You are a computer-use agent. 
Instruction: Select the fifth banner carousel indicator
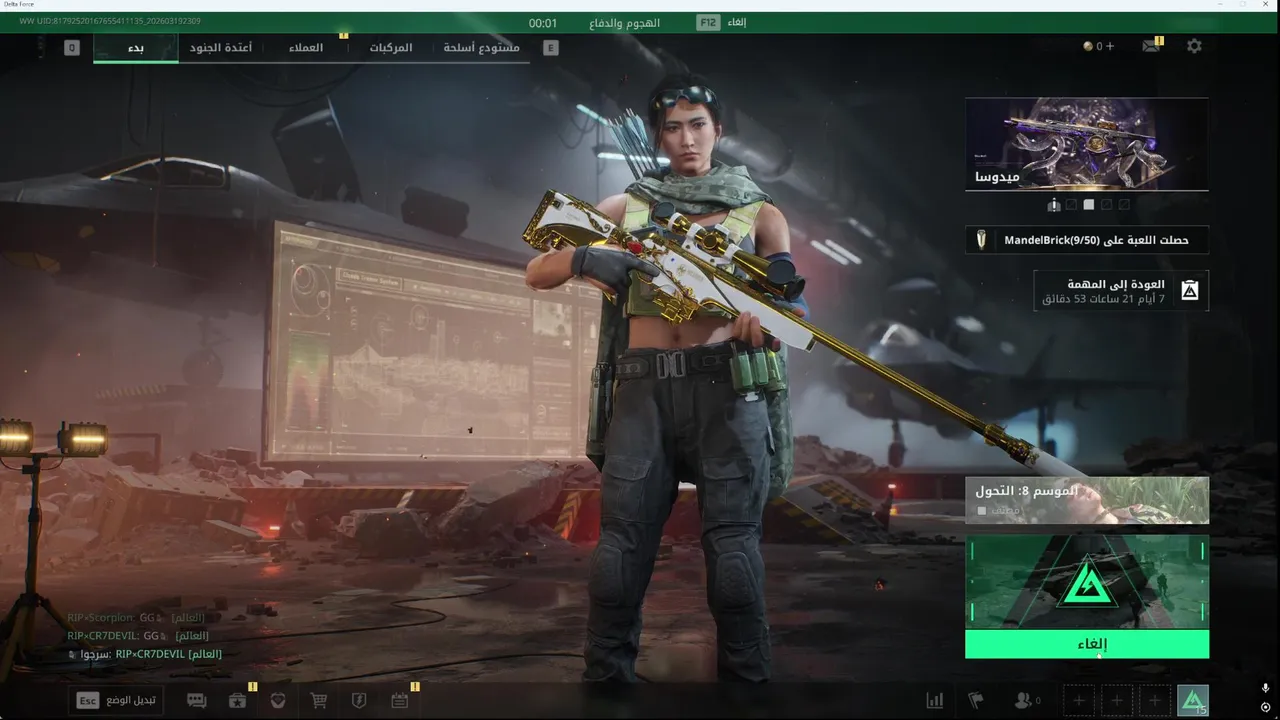1125,205
